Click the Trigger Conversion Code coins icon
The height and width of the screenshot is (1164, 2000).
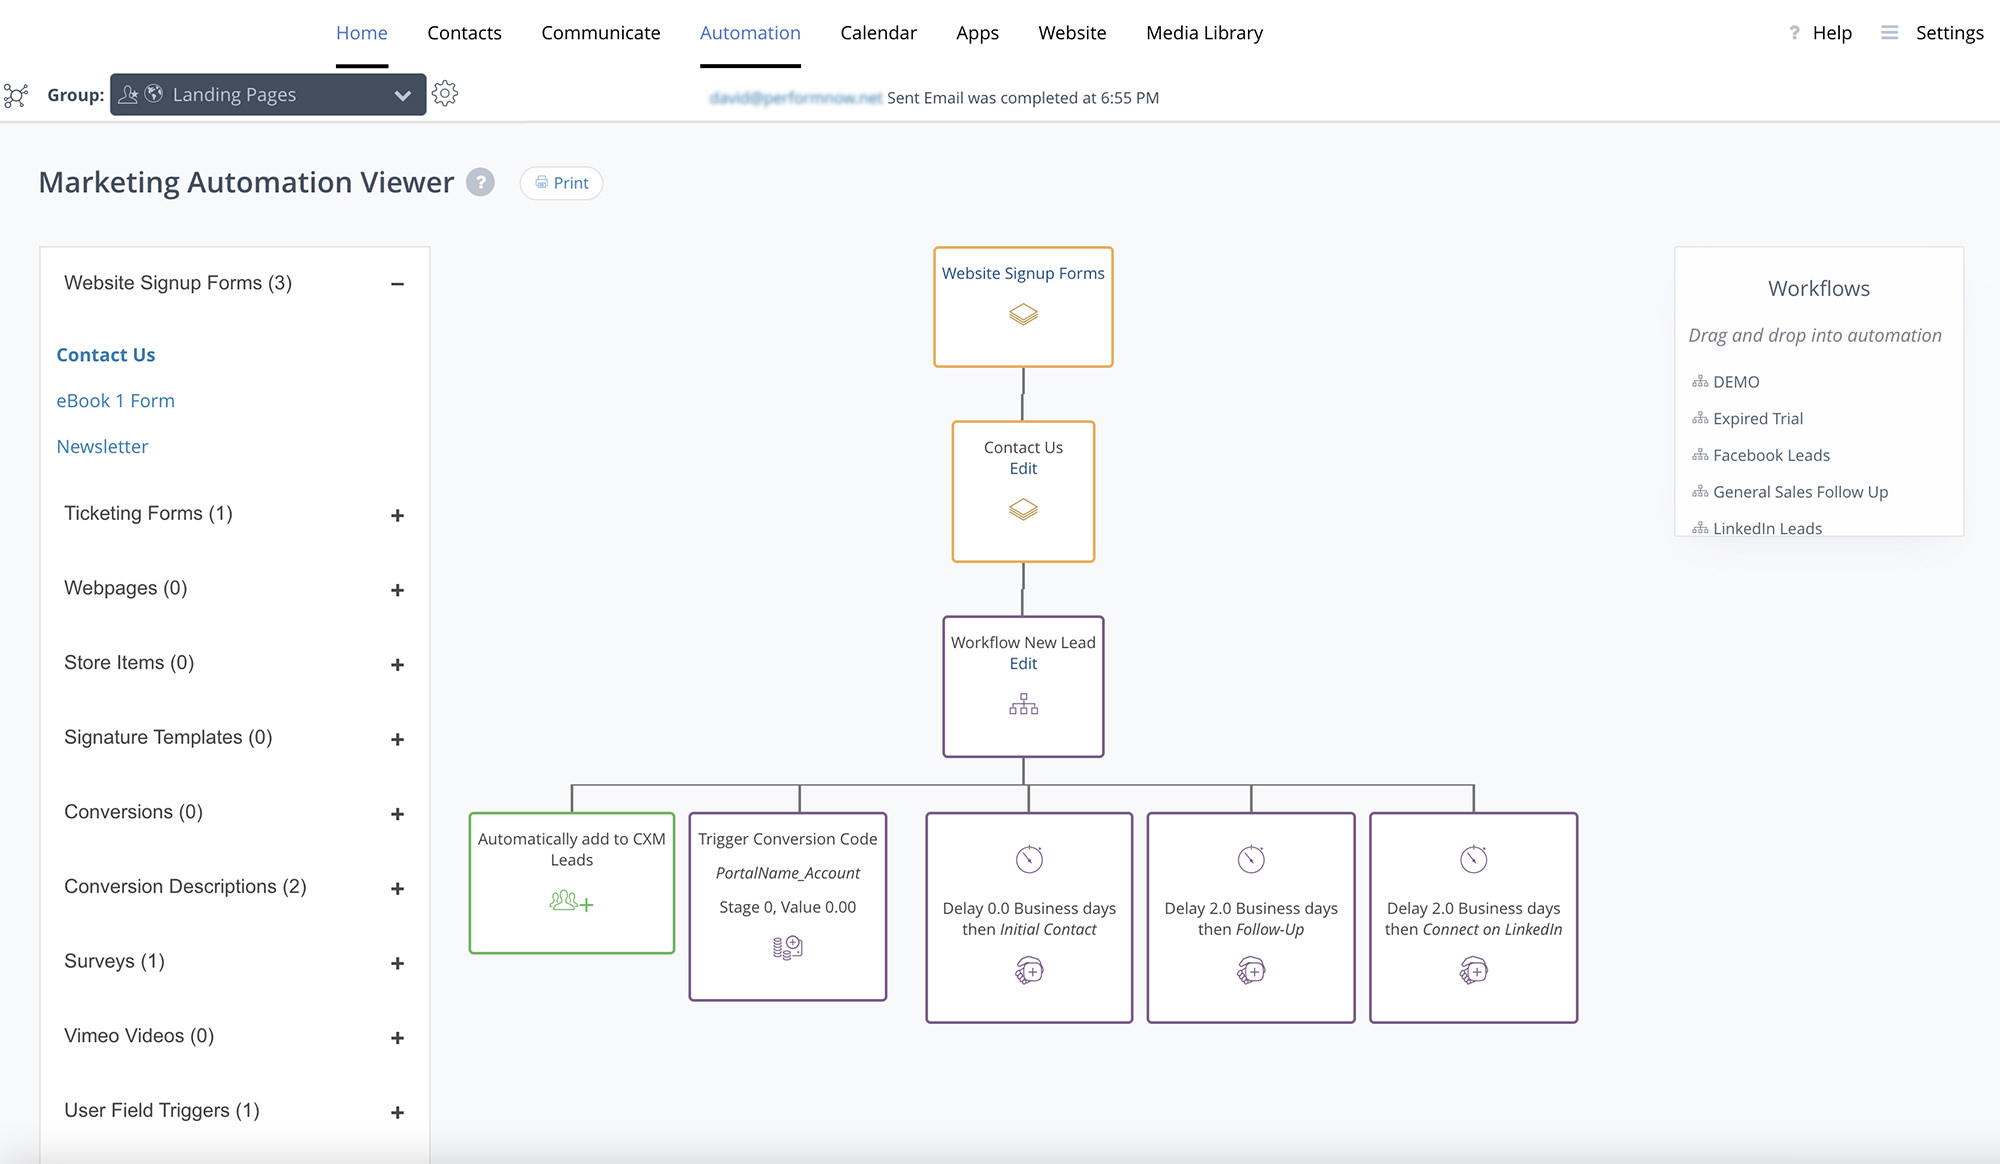pos(787,947)
